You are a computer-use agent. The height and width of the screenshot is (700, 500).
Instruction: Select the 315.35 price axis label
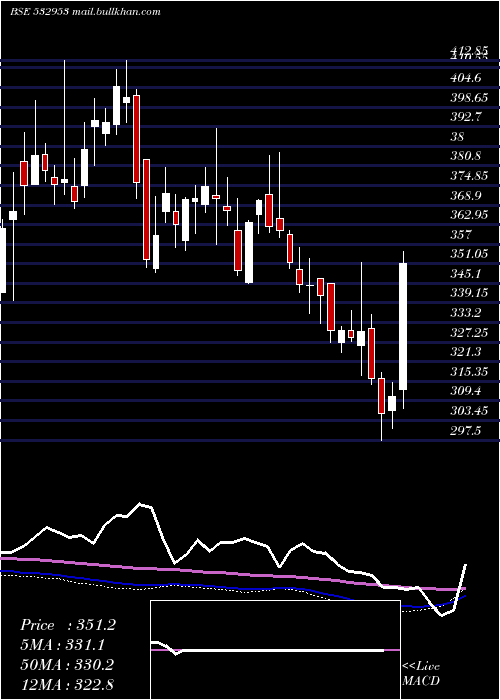(469, 371)
